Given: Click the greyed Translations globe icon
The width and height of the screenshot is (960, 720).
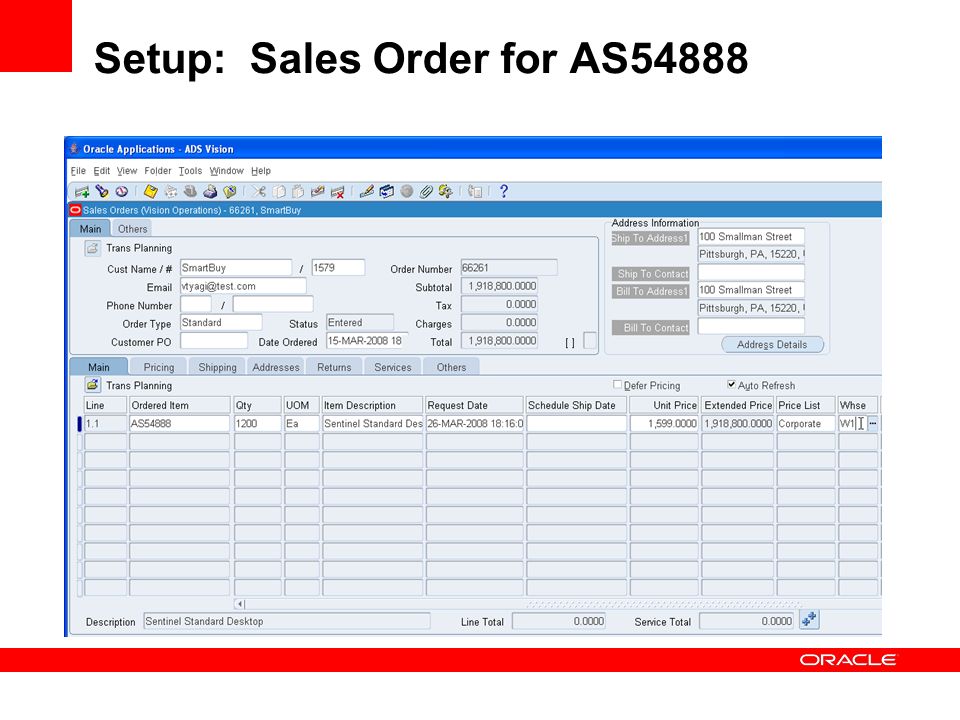Looking at the screenshot, I should 407,192.
